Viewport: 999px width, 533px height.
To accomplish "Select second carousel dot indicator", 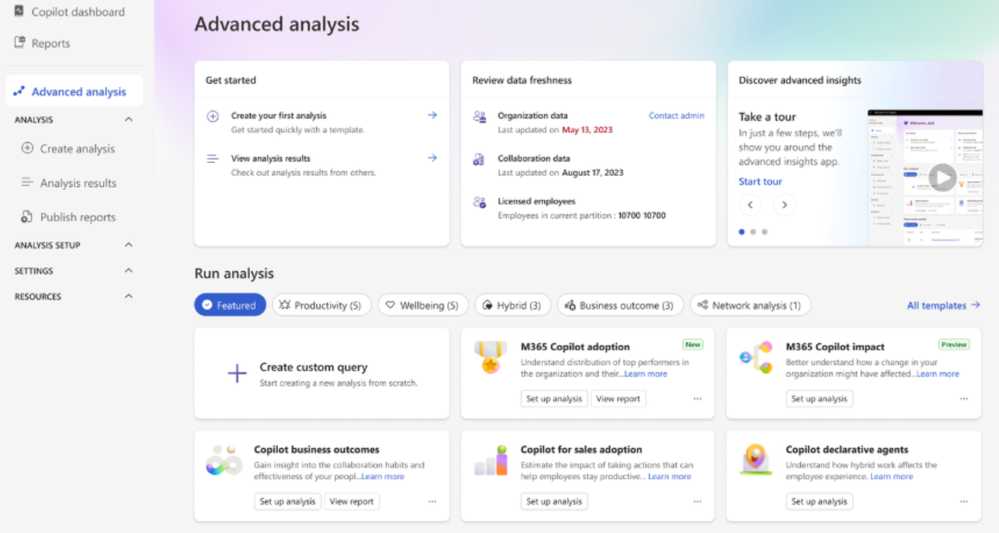I will (753, 232).
